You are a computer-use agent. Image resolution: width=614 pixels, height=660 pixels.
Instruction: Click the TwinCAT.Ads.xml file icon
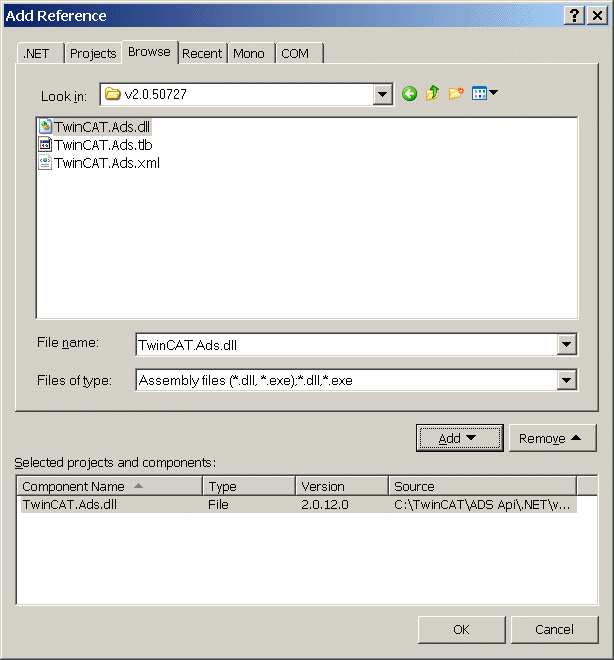coord(45,162)
